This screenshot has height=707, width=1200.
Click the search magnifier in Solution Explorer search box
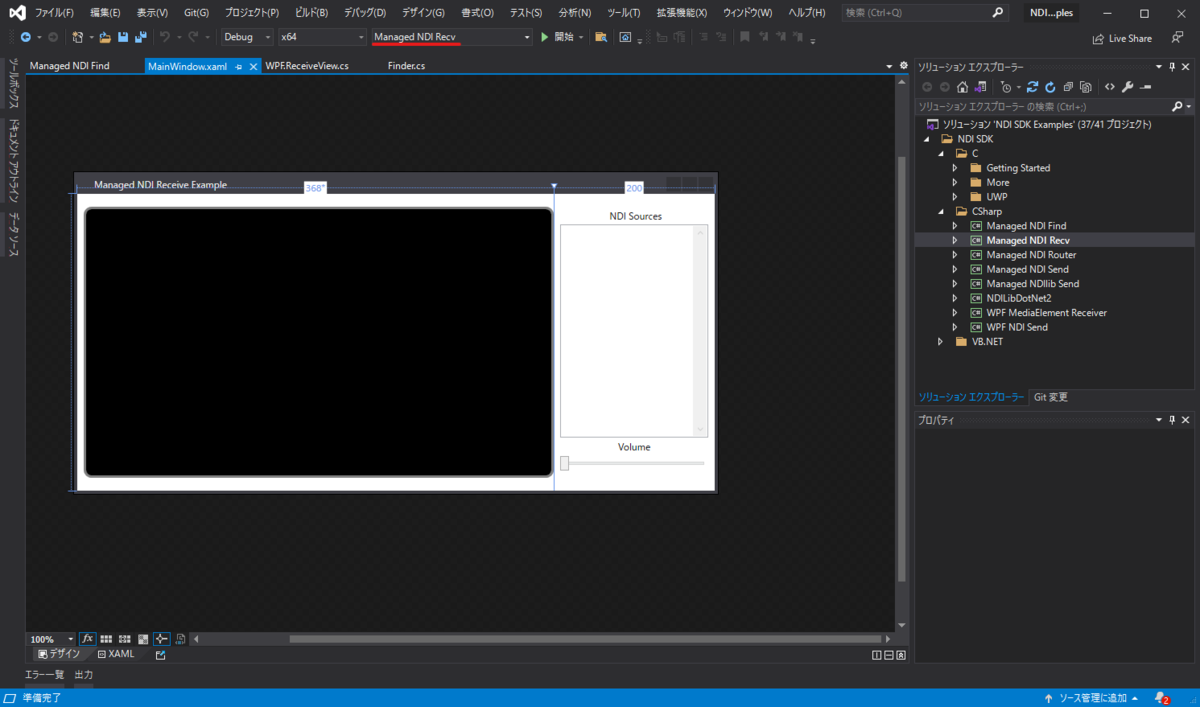[x=1177, y=106]
